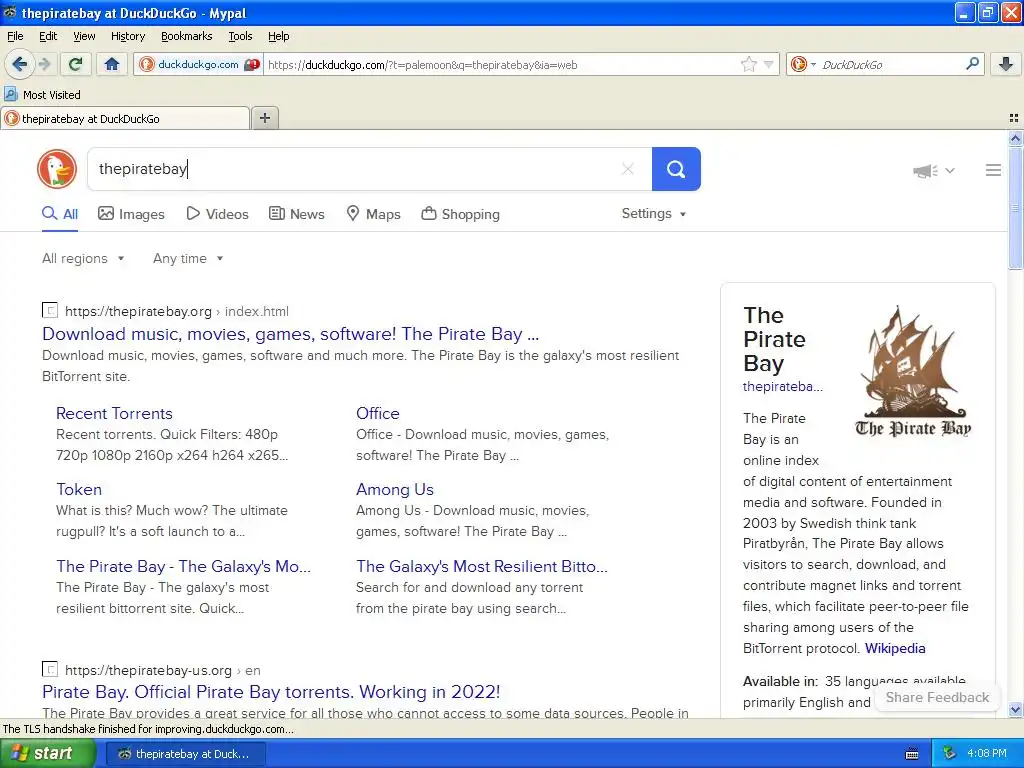Screen dimensions: 1024x768
Task: Open the Recent Torrents sitelink
Action: pos(114,413)
